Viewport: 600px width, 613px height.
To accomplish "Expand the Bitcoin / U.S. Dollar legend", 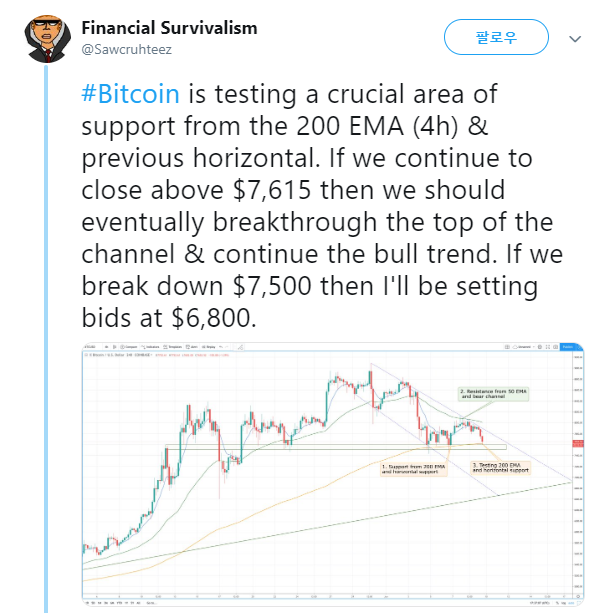I will coord(120,355).
